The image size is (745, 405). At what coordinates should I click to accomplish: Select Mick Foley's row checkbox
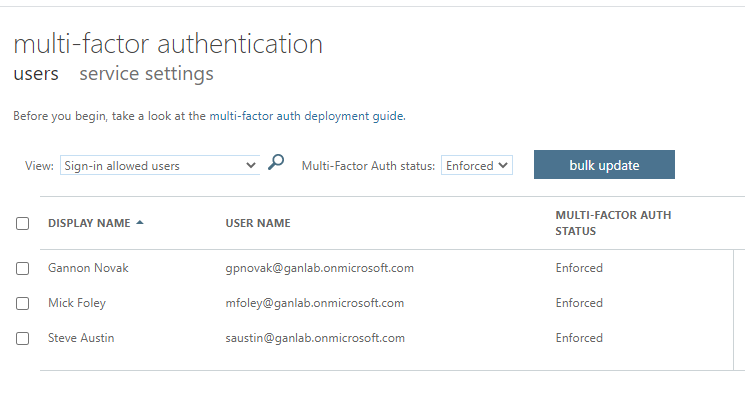click(23, 303)
